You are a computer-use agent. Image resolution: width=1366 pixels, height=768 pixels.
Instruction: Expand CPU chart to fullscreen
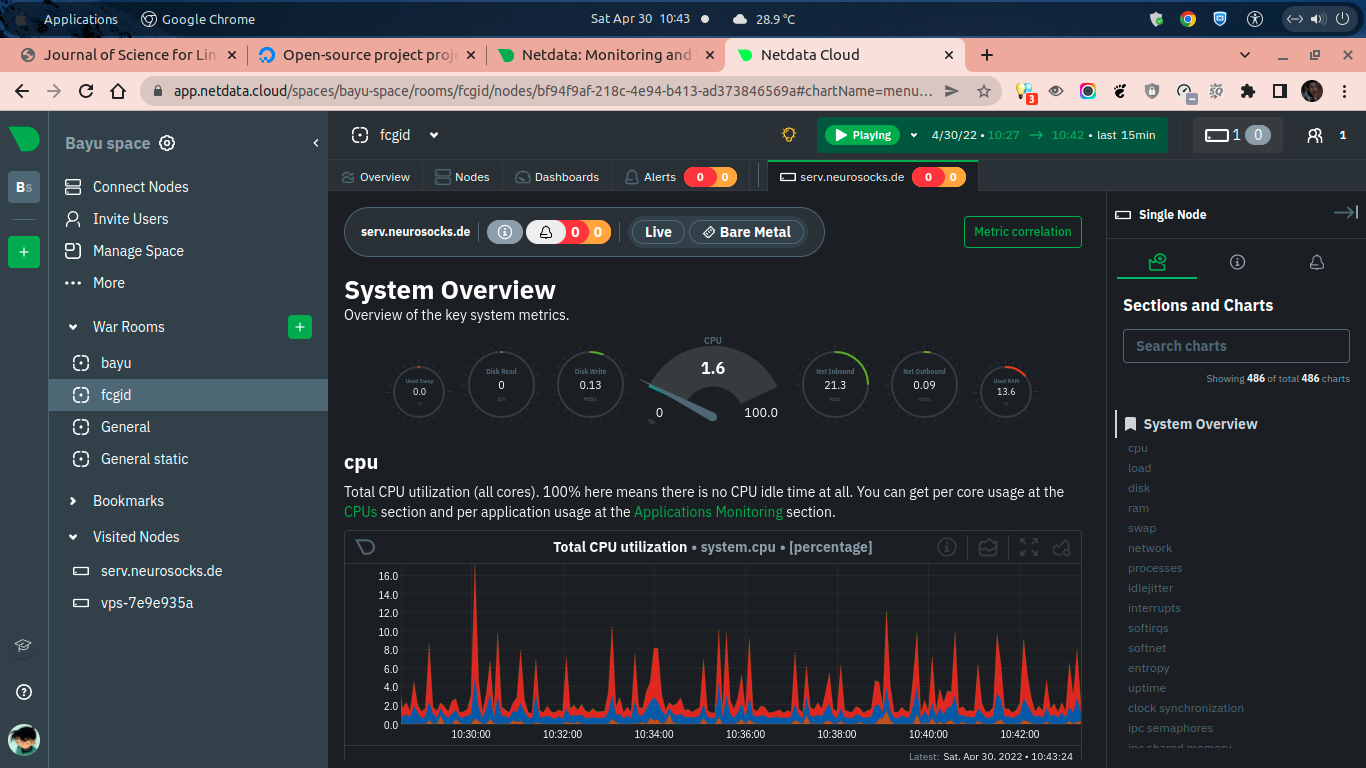[1028, 547]
